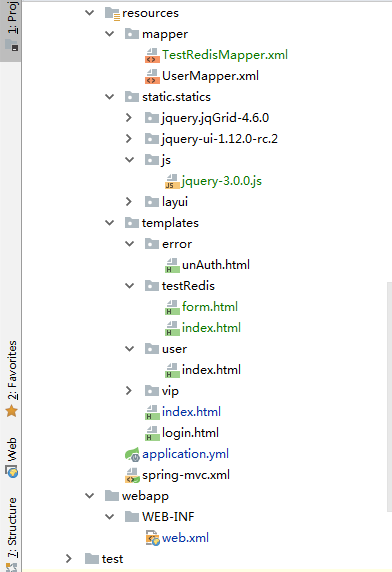Click the mapper folder icon
Image resolution: width=392 pixels, height=572 pixels.
(x=132, y=34)
